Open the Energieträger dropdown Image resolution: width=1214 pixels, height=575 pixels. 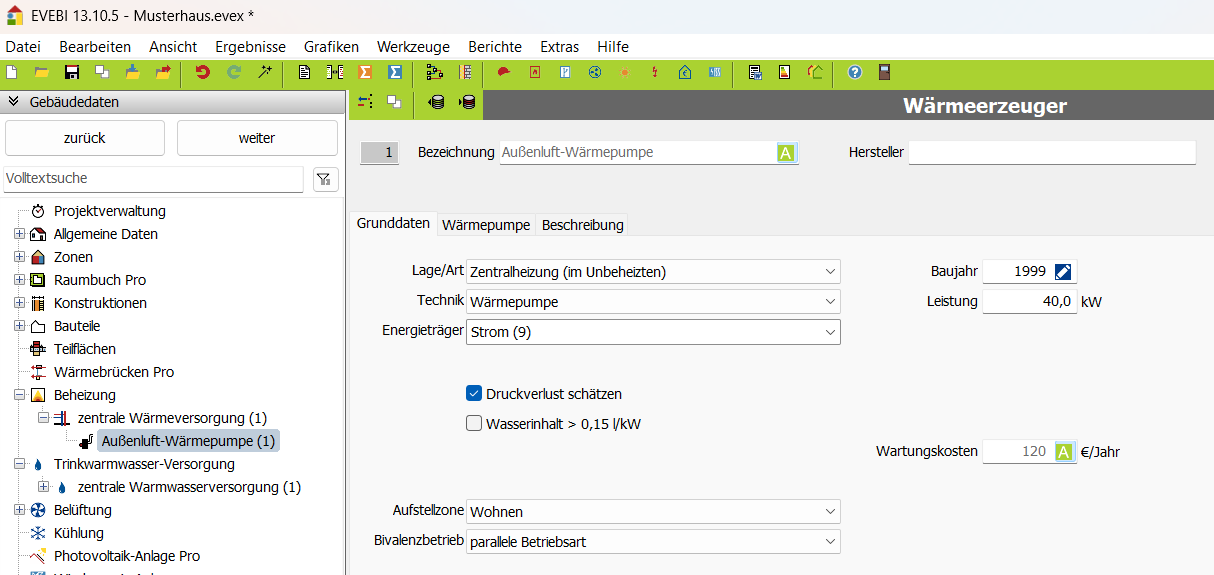(x=653, y=332)
